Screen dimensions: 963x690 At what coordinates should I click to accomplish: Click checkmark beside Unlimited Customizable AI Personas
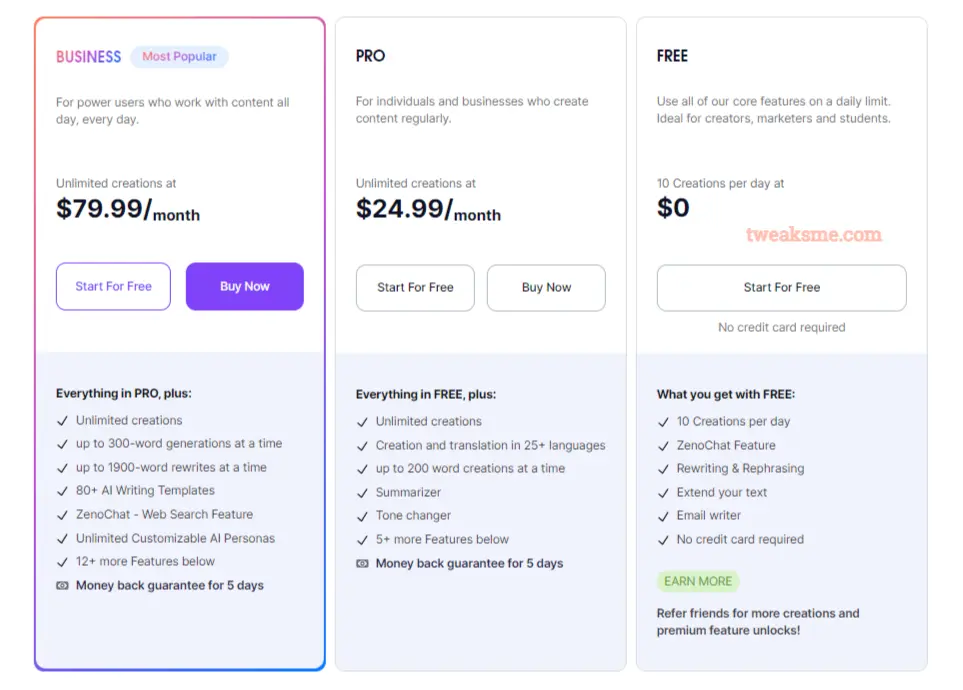pos(62,539)
